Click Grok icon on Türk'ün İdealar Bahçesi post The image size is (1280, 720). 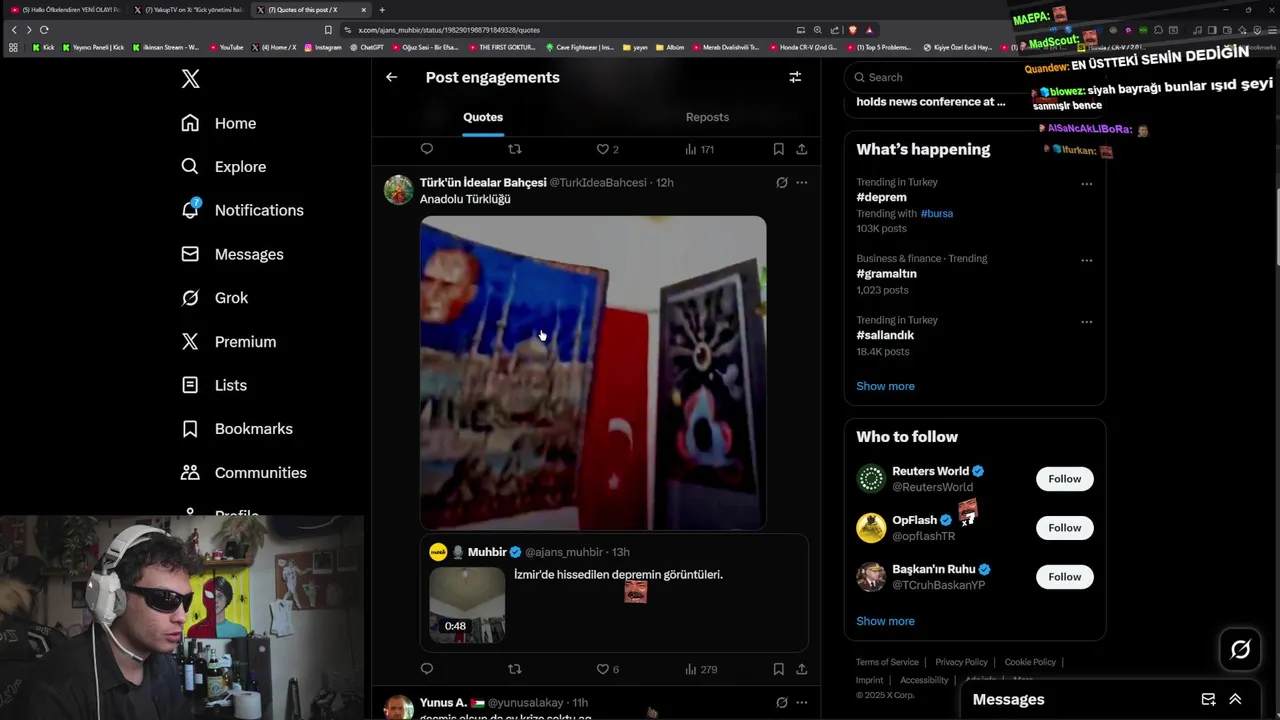coord(782,183)
